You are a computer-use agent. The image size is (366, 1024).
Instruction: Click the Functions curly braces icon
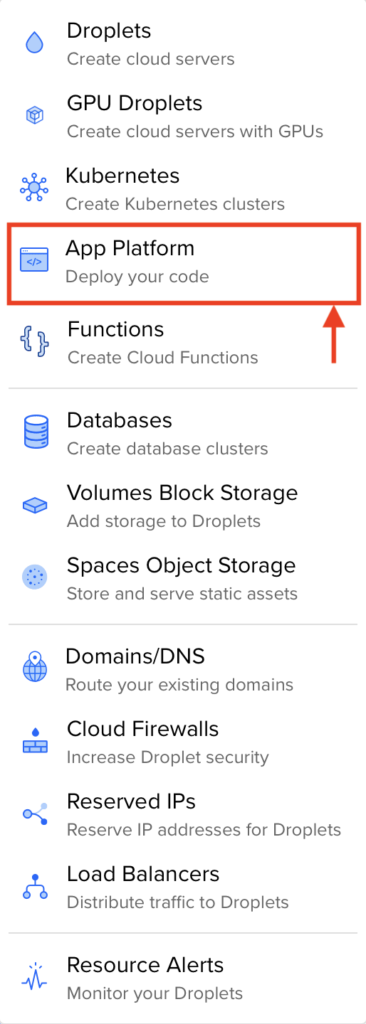[x=34, y=341]
